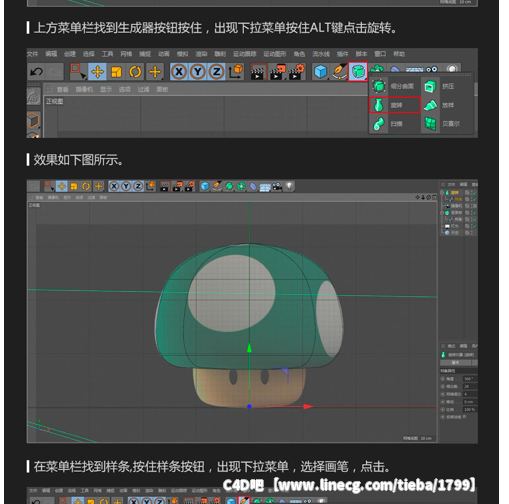
Task: Toggle the 反转法线 checkbox
Action: click(x=465, y=417)
